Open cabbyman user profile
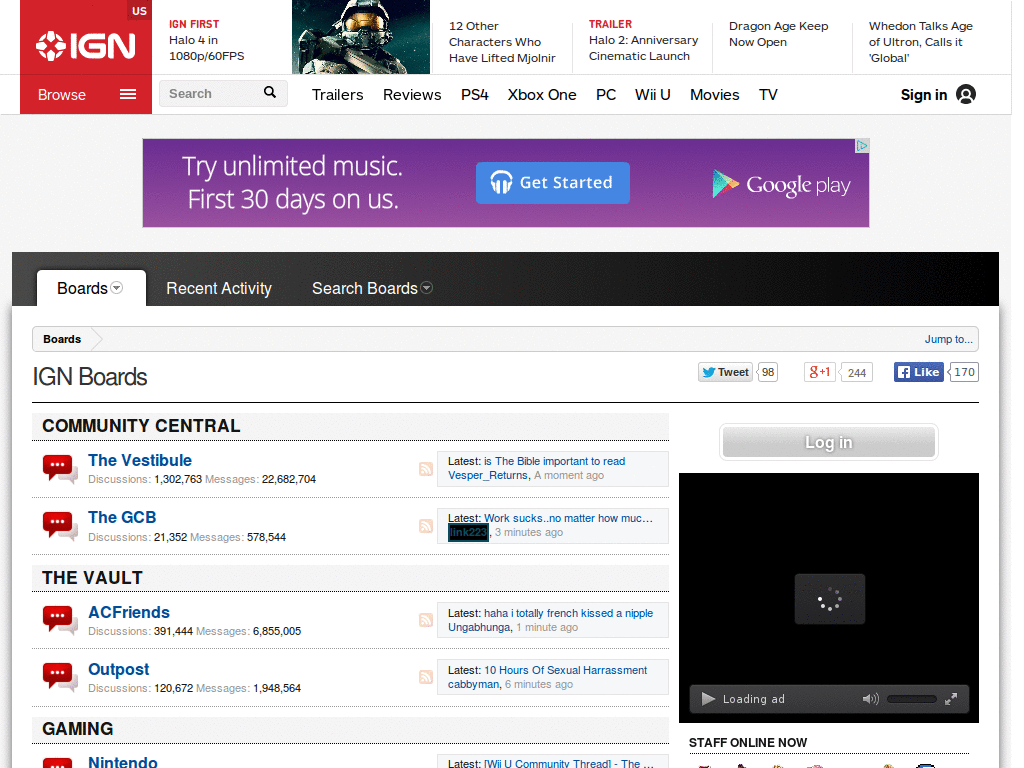Image resolution: width=1024 pixels, height=768 pixels. pos(473,684)
